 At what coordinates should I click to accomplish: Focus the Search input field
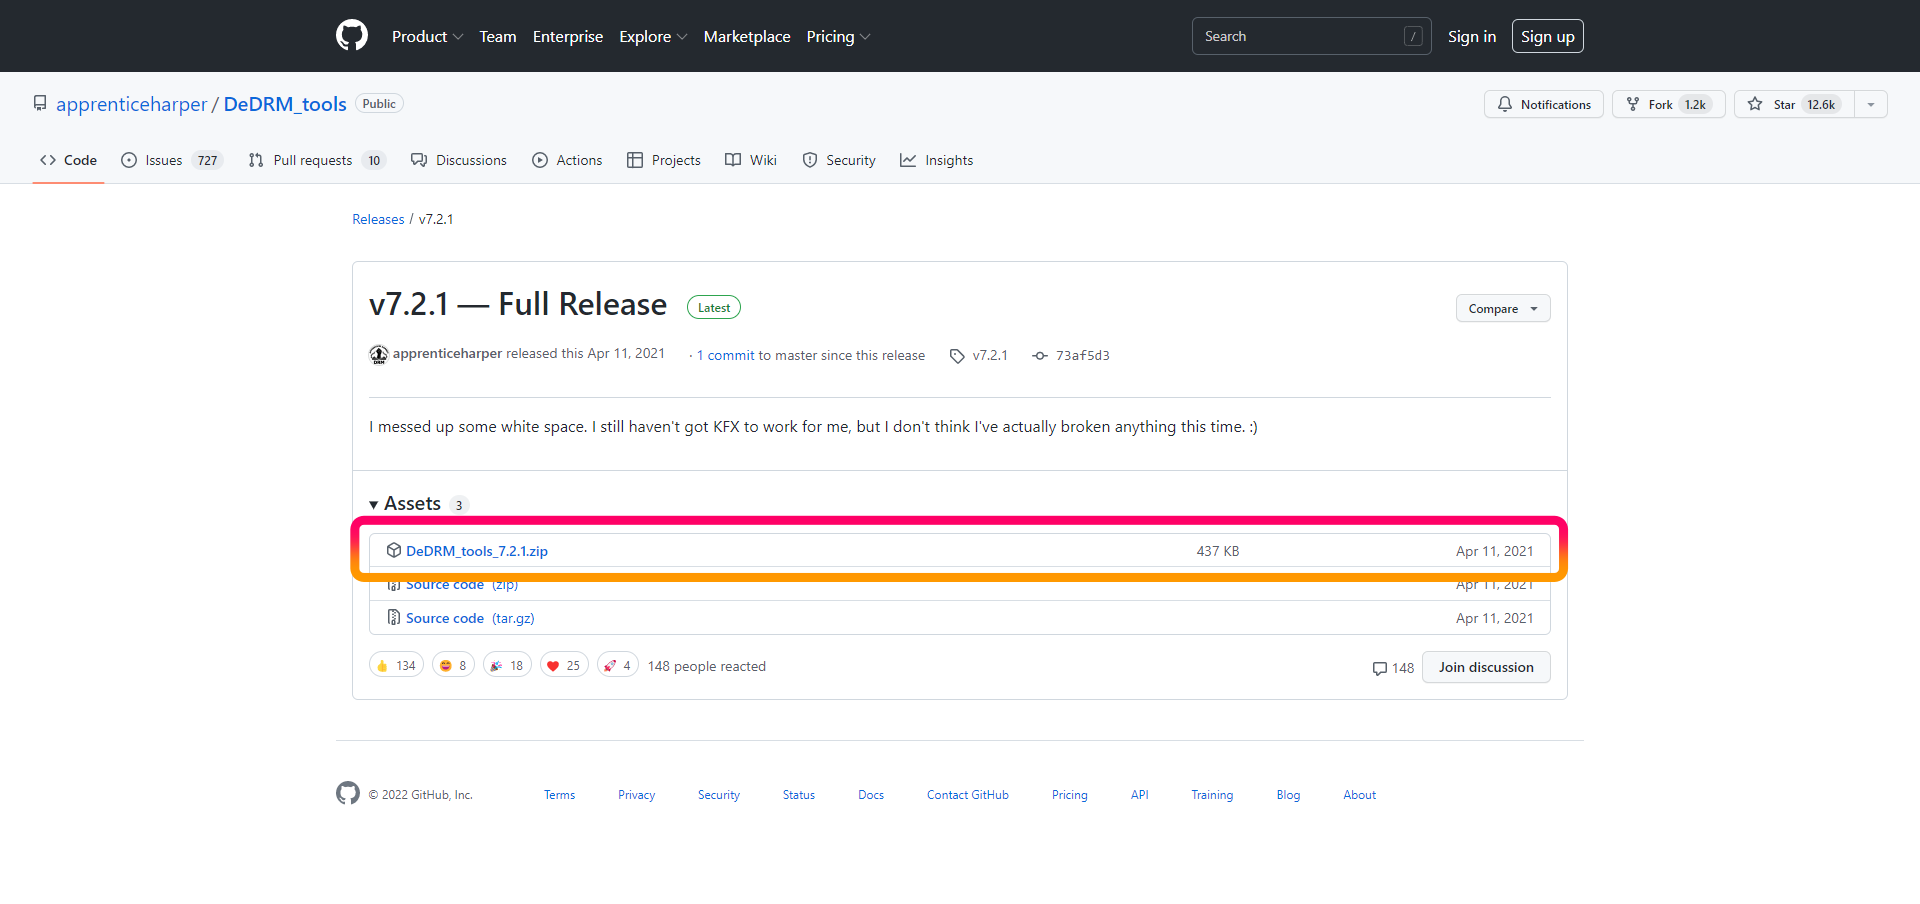click(1311, 36)
